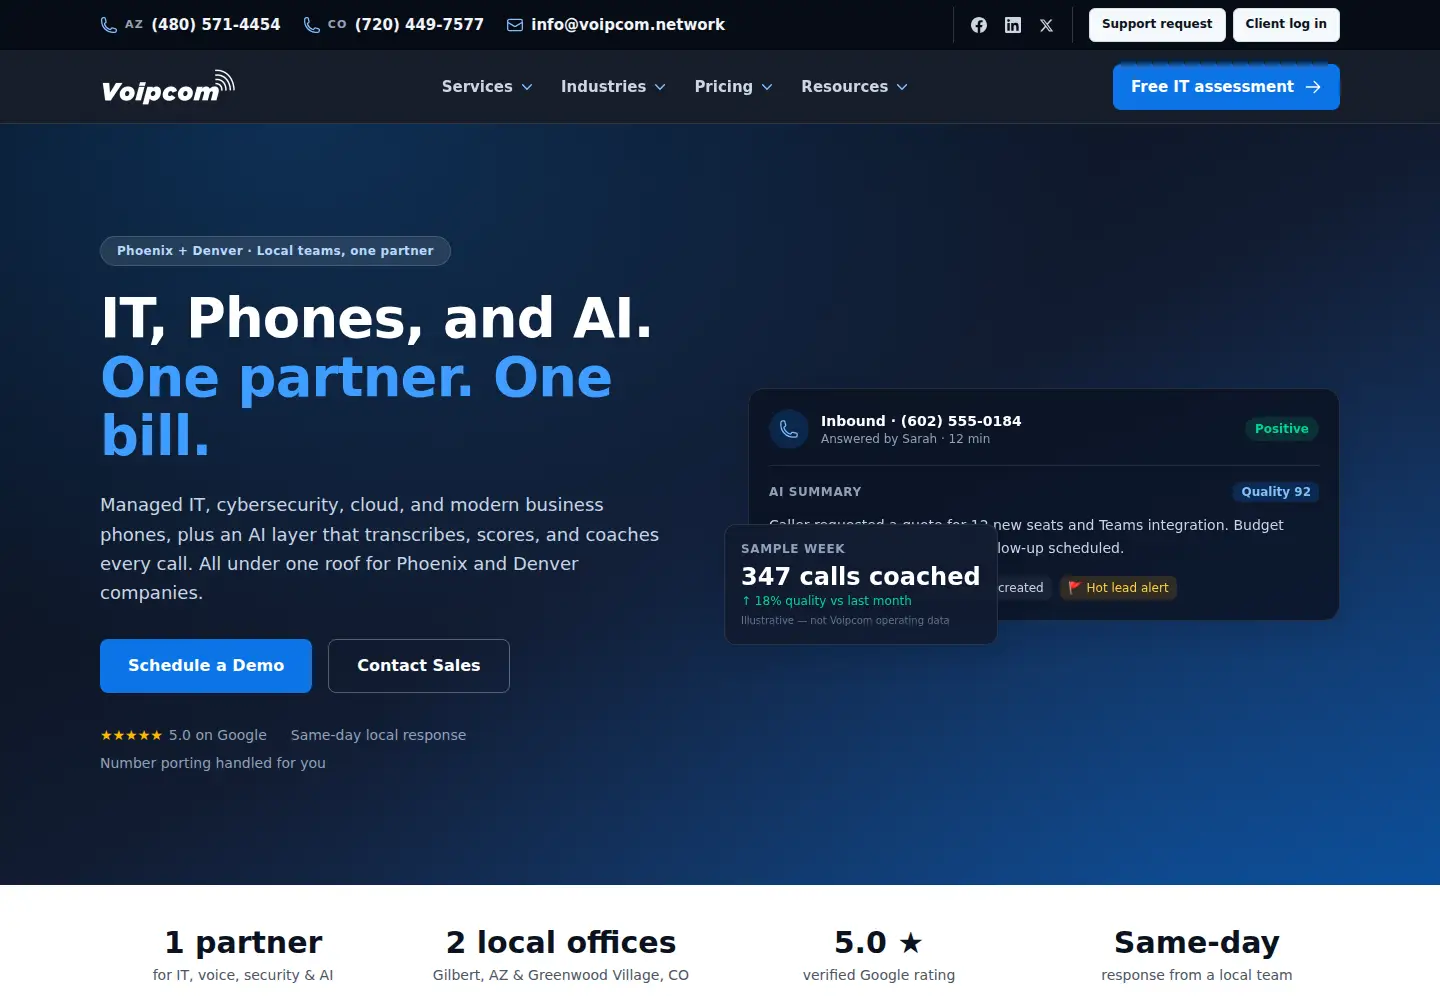This screenshot has height=1000, width=1440.
Task: Click the round phone icon in the Inbound call card
Action: pos(789,429)
